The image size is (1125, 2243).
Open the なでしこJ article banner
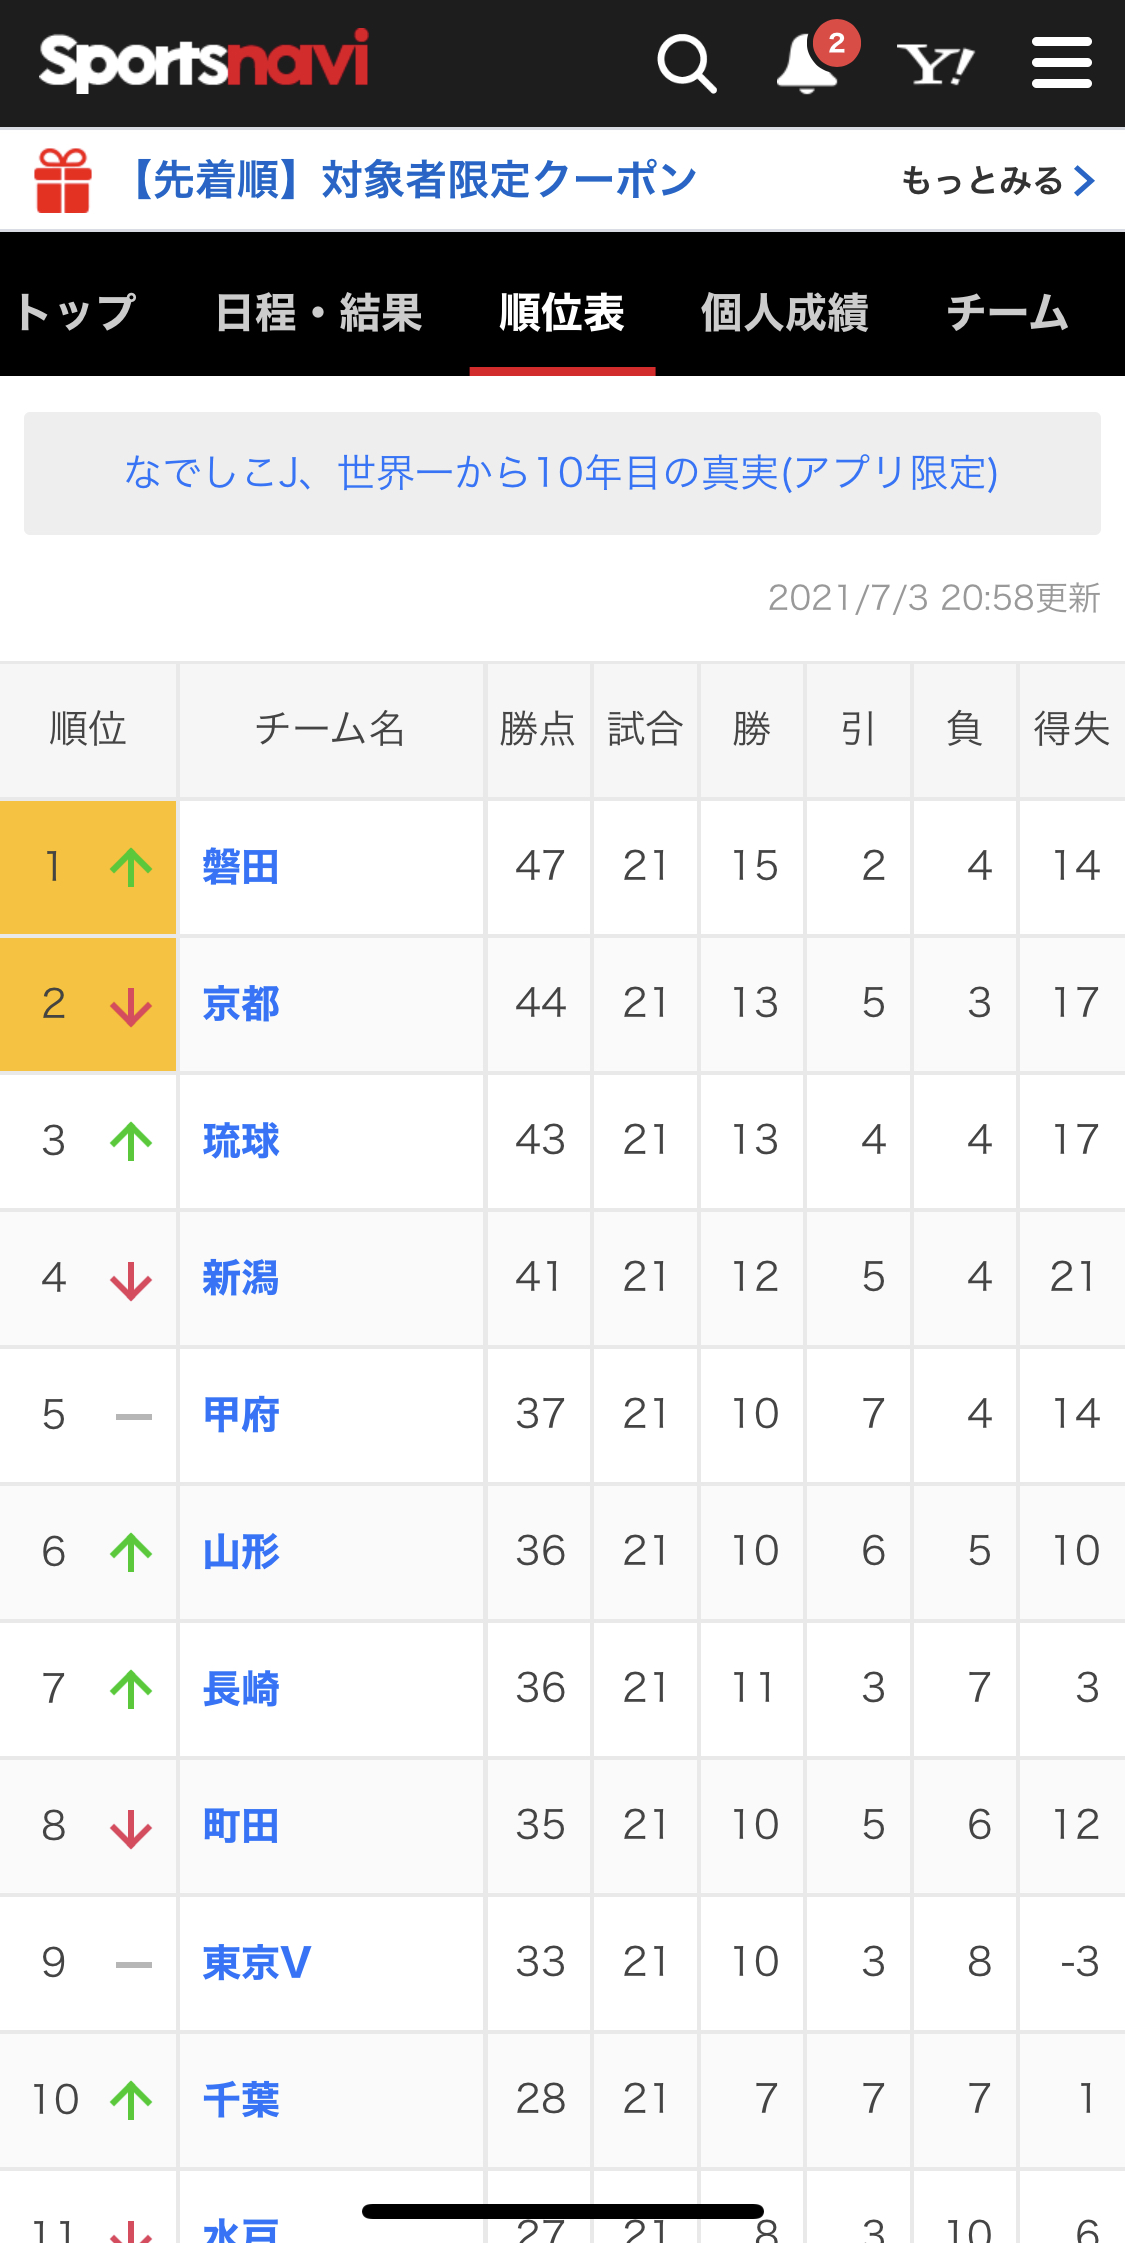click(x=562, y=473)
